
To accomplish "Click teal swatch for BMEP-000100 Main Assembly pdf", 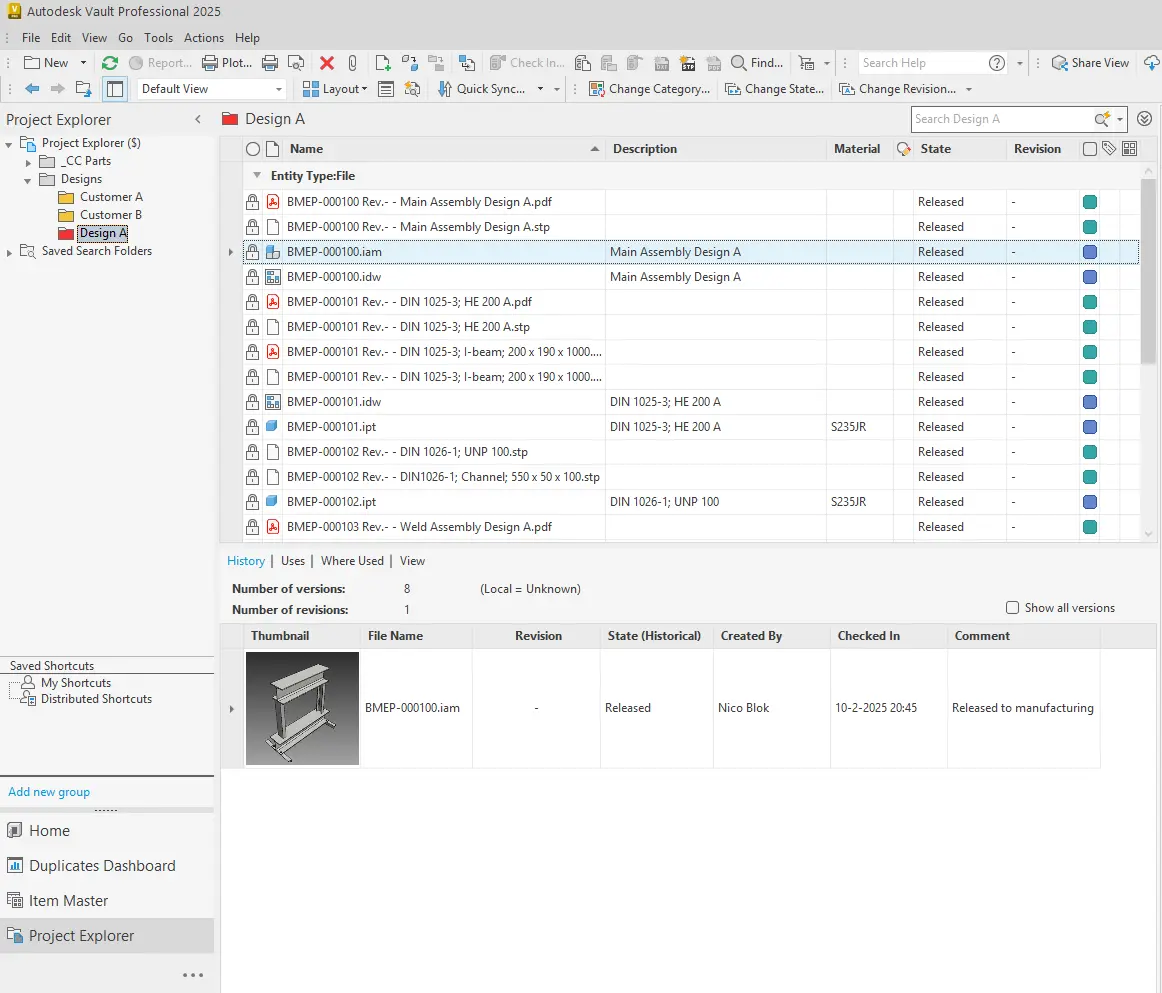I will coord(1089,202).
